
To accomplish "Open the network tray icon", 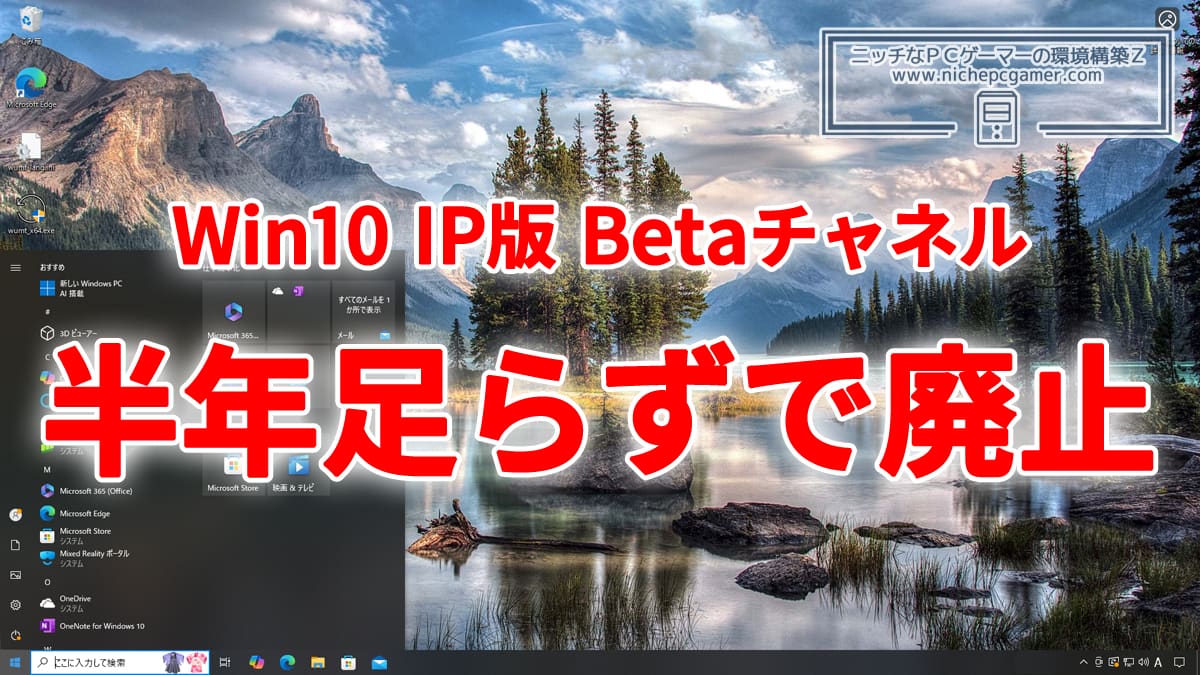I will point(1128,663).
